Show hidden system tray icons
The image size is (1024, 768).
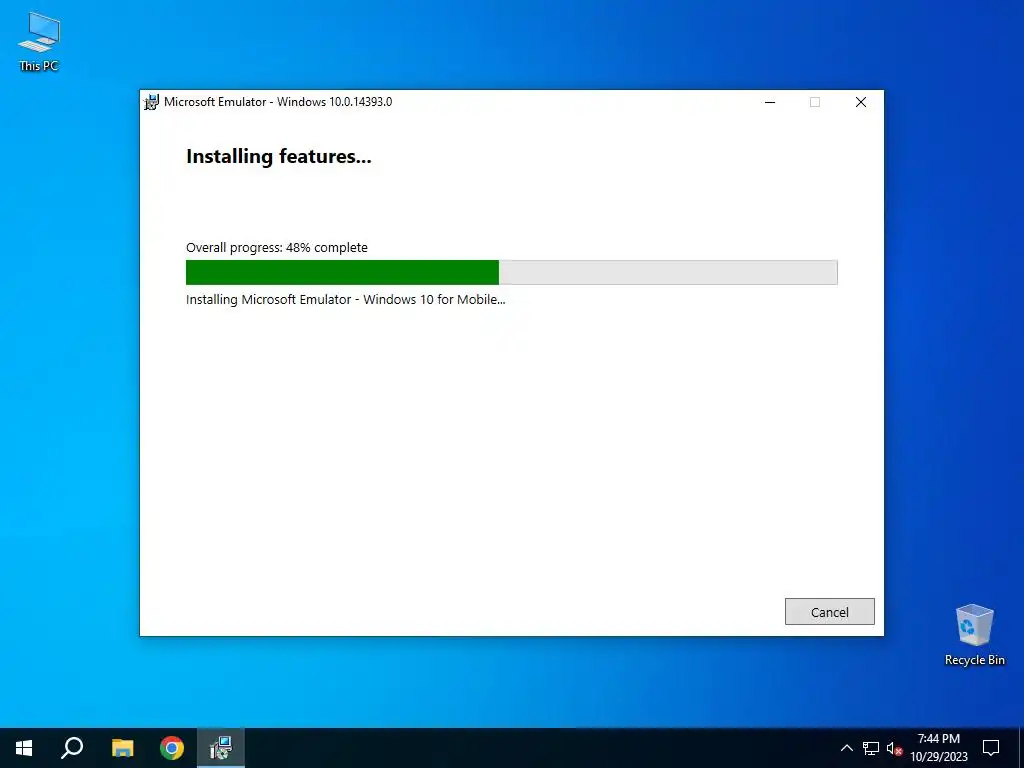[846, 748]
